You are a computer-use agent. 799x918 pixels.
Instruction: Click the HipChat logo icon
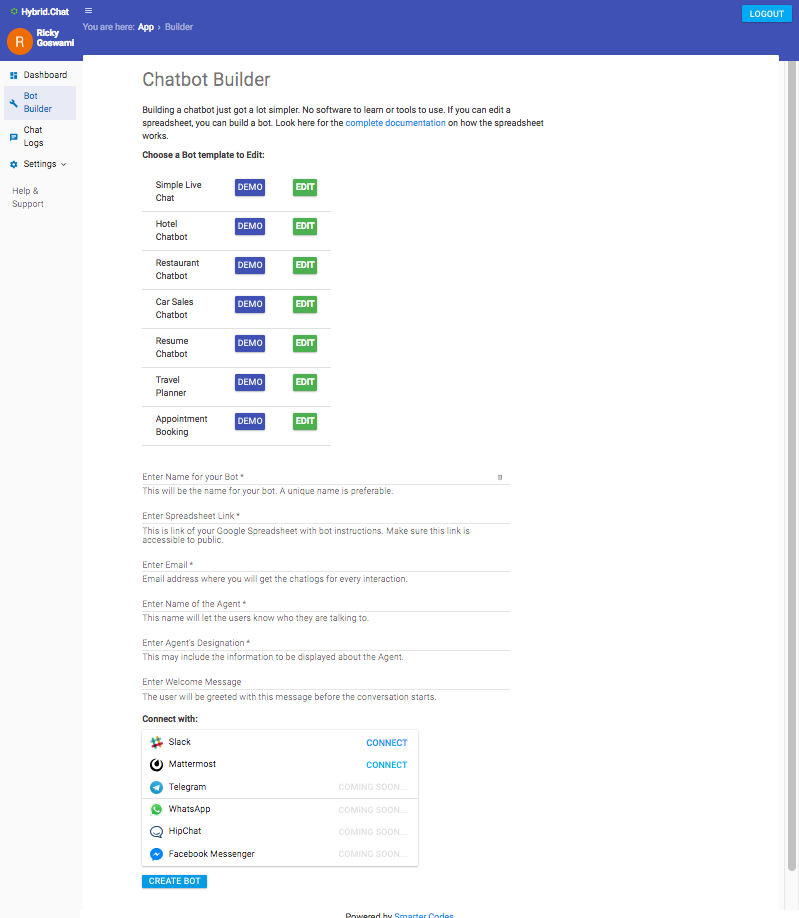pyautogui.click(x=156, y=832)
